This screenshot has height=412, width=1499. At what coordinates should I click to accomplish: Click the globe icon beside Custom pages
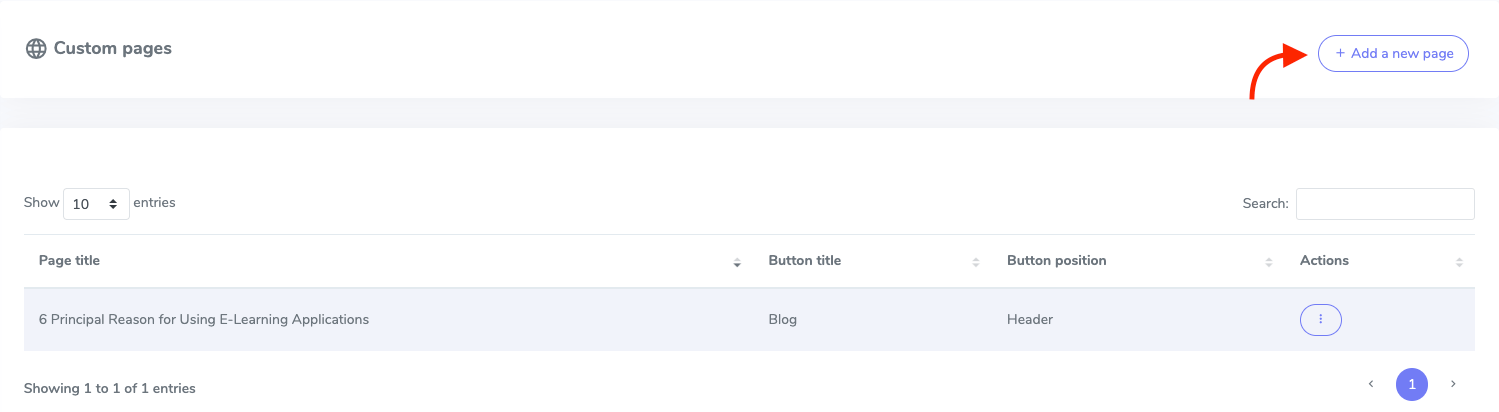tap(36, 49)
